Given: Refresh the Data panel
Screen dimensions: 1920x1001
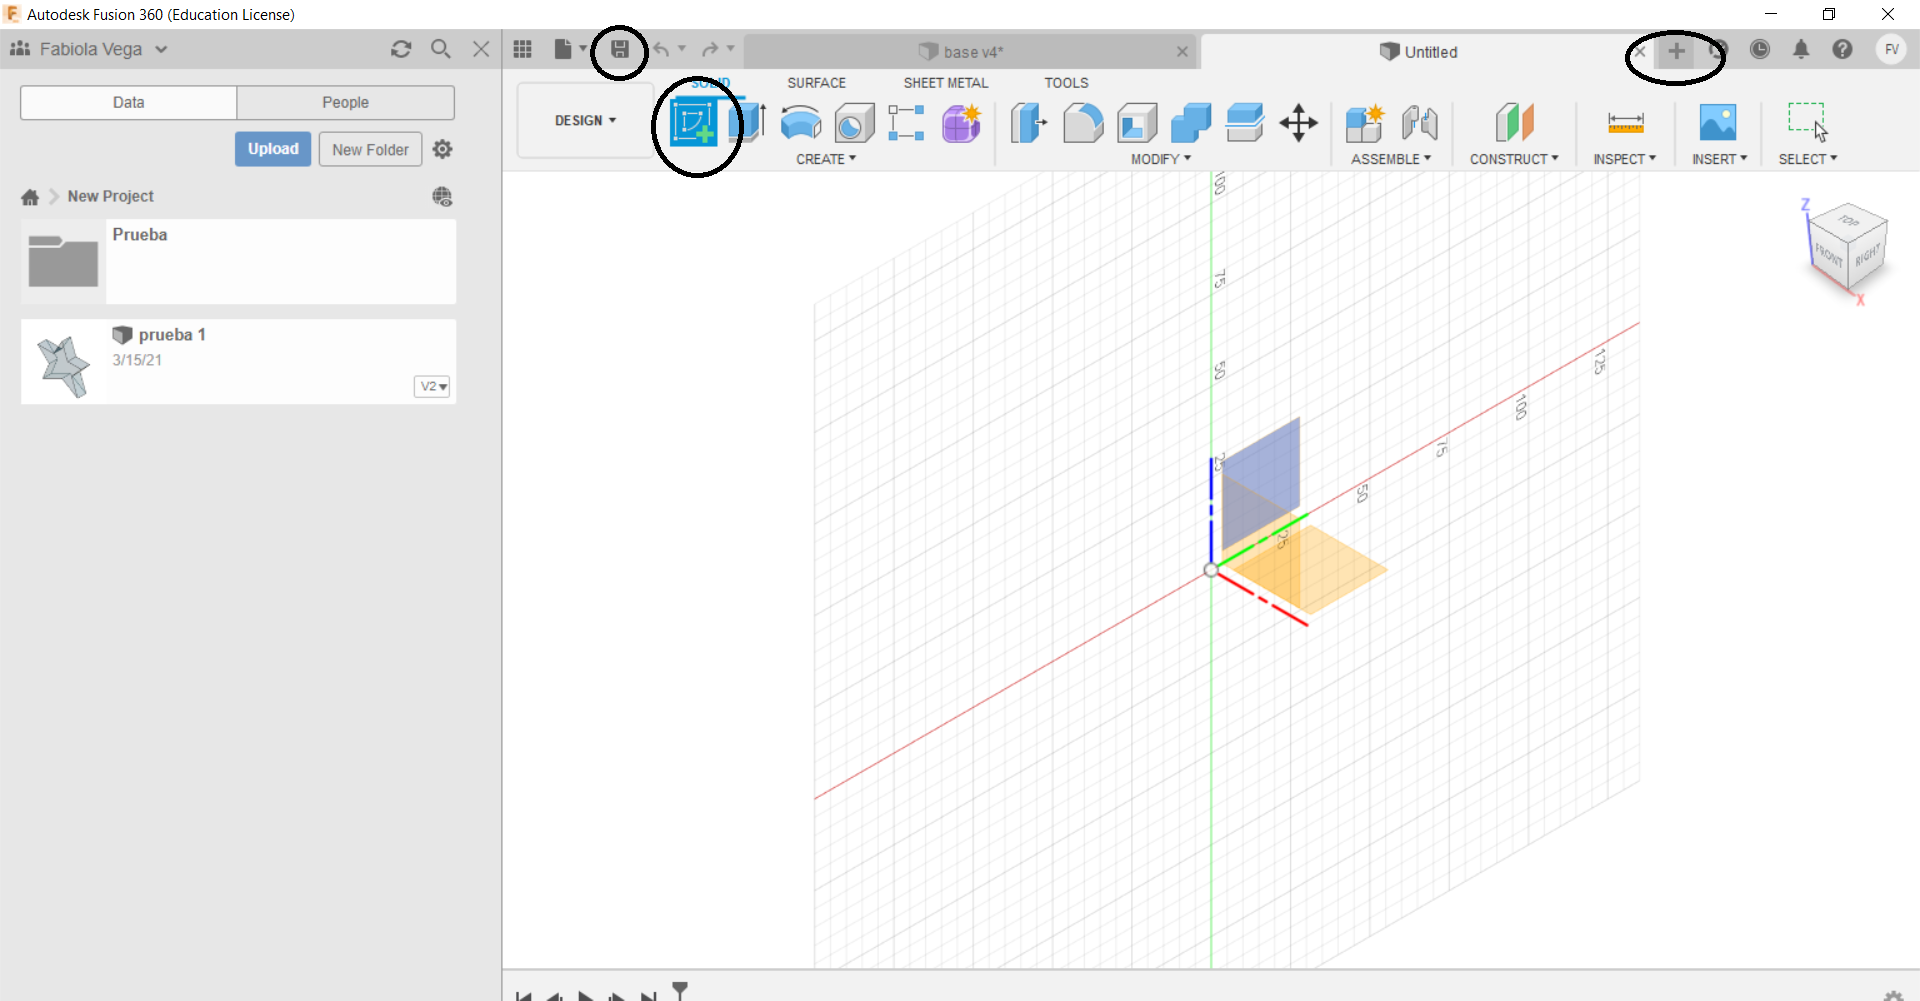Looking at the screenshot, I should click(x=401, y=48).
